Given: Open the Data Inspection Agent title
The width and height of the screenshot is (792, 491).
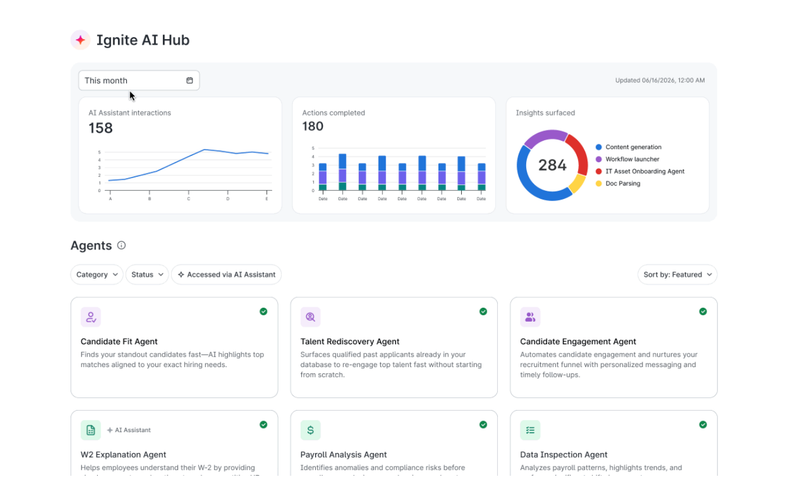Looking at the screenshot, I should pos(564,455).
